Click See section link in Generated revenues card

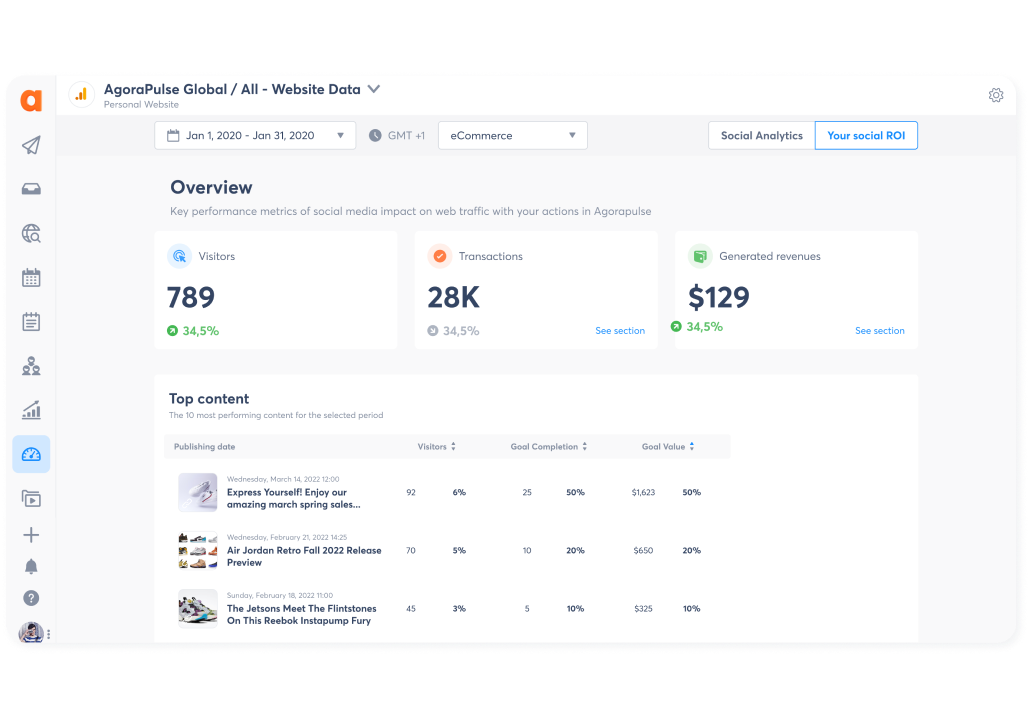point(880,331)
